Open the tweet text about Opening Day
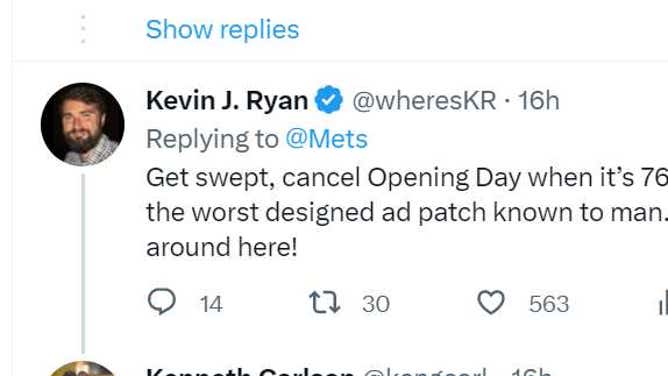The width and height of the screenshot is (668, 376). point(407,212)
